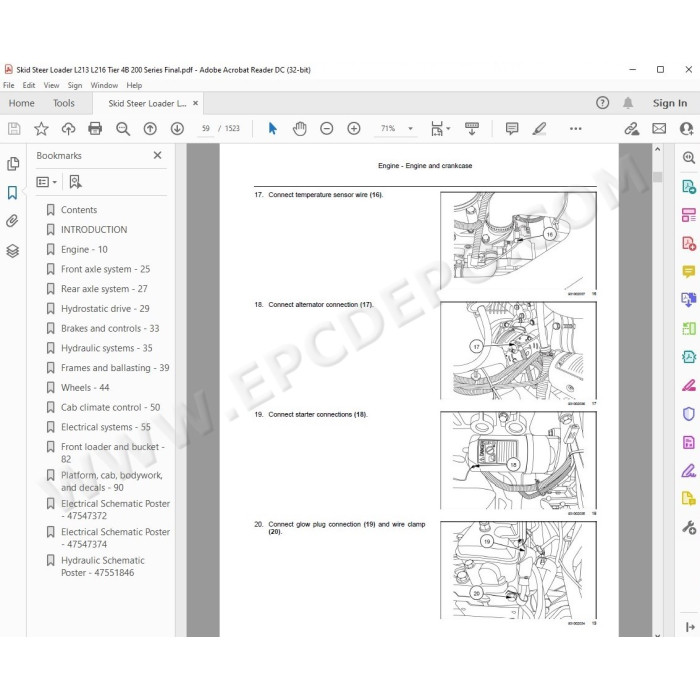Go to next page arrow
700x700 pixels.
177,129
